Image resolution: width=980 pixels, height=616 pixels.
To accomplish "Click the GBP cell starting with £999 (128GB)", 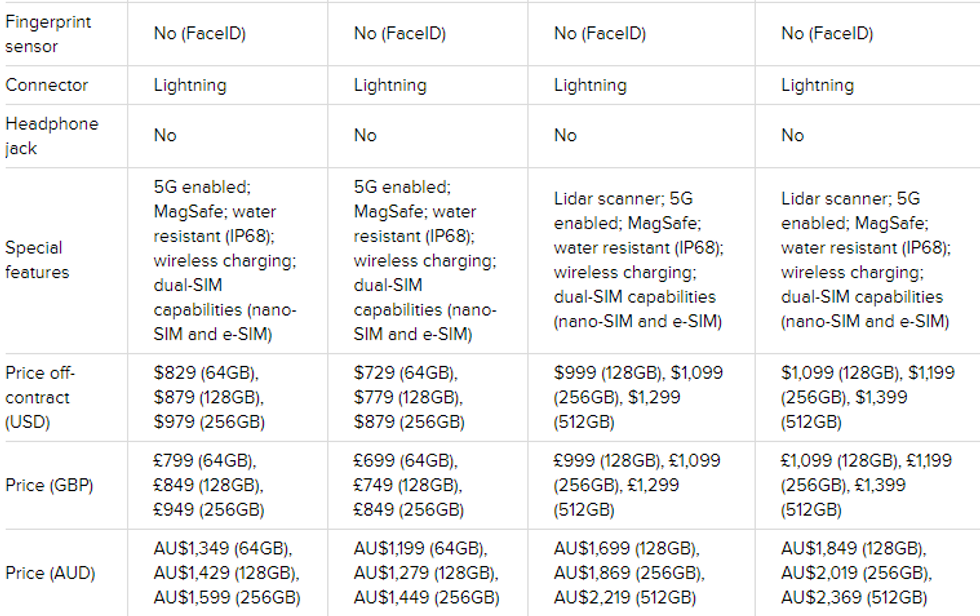I will 638,485.
